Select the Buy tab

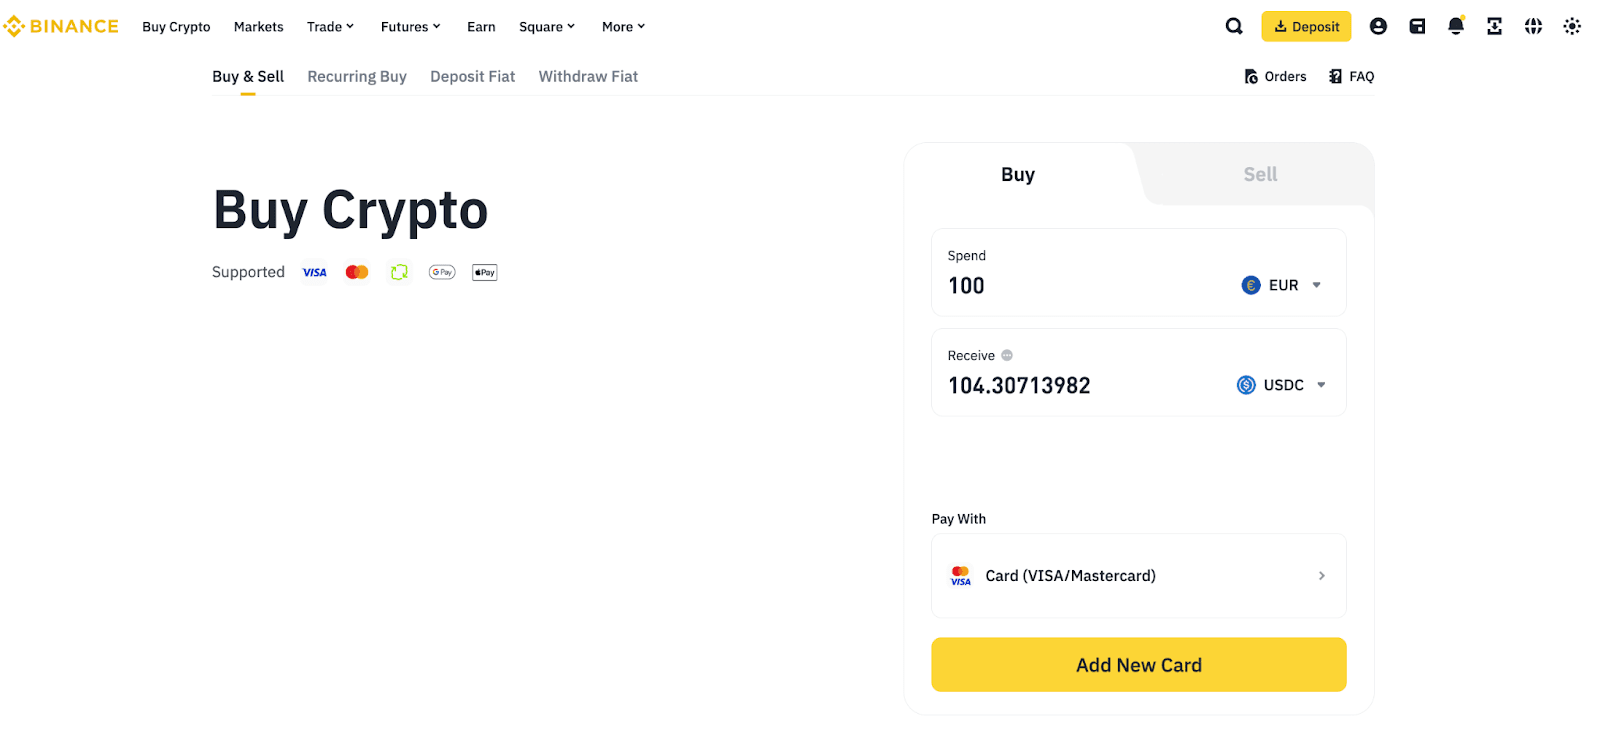click(1018, 174)
